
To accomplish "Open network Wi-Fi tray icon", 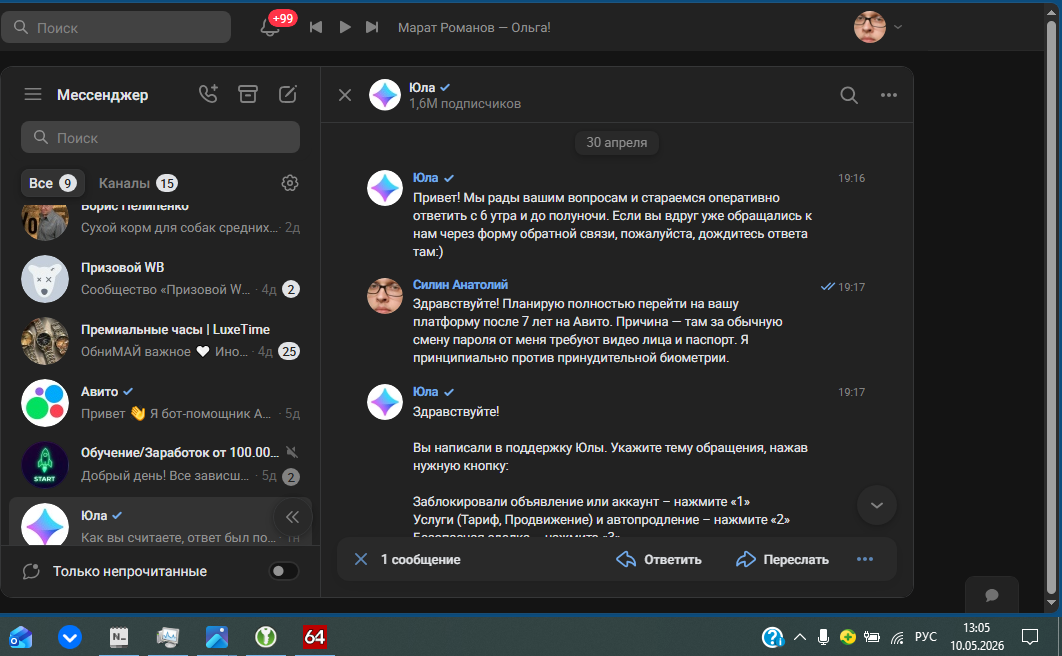I will pos(897,637).
